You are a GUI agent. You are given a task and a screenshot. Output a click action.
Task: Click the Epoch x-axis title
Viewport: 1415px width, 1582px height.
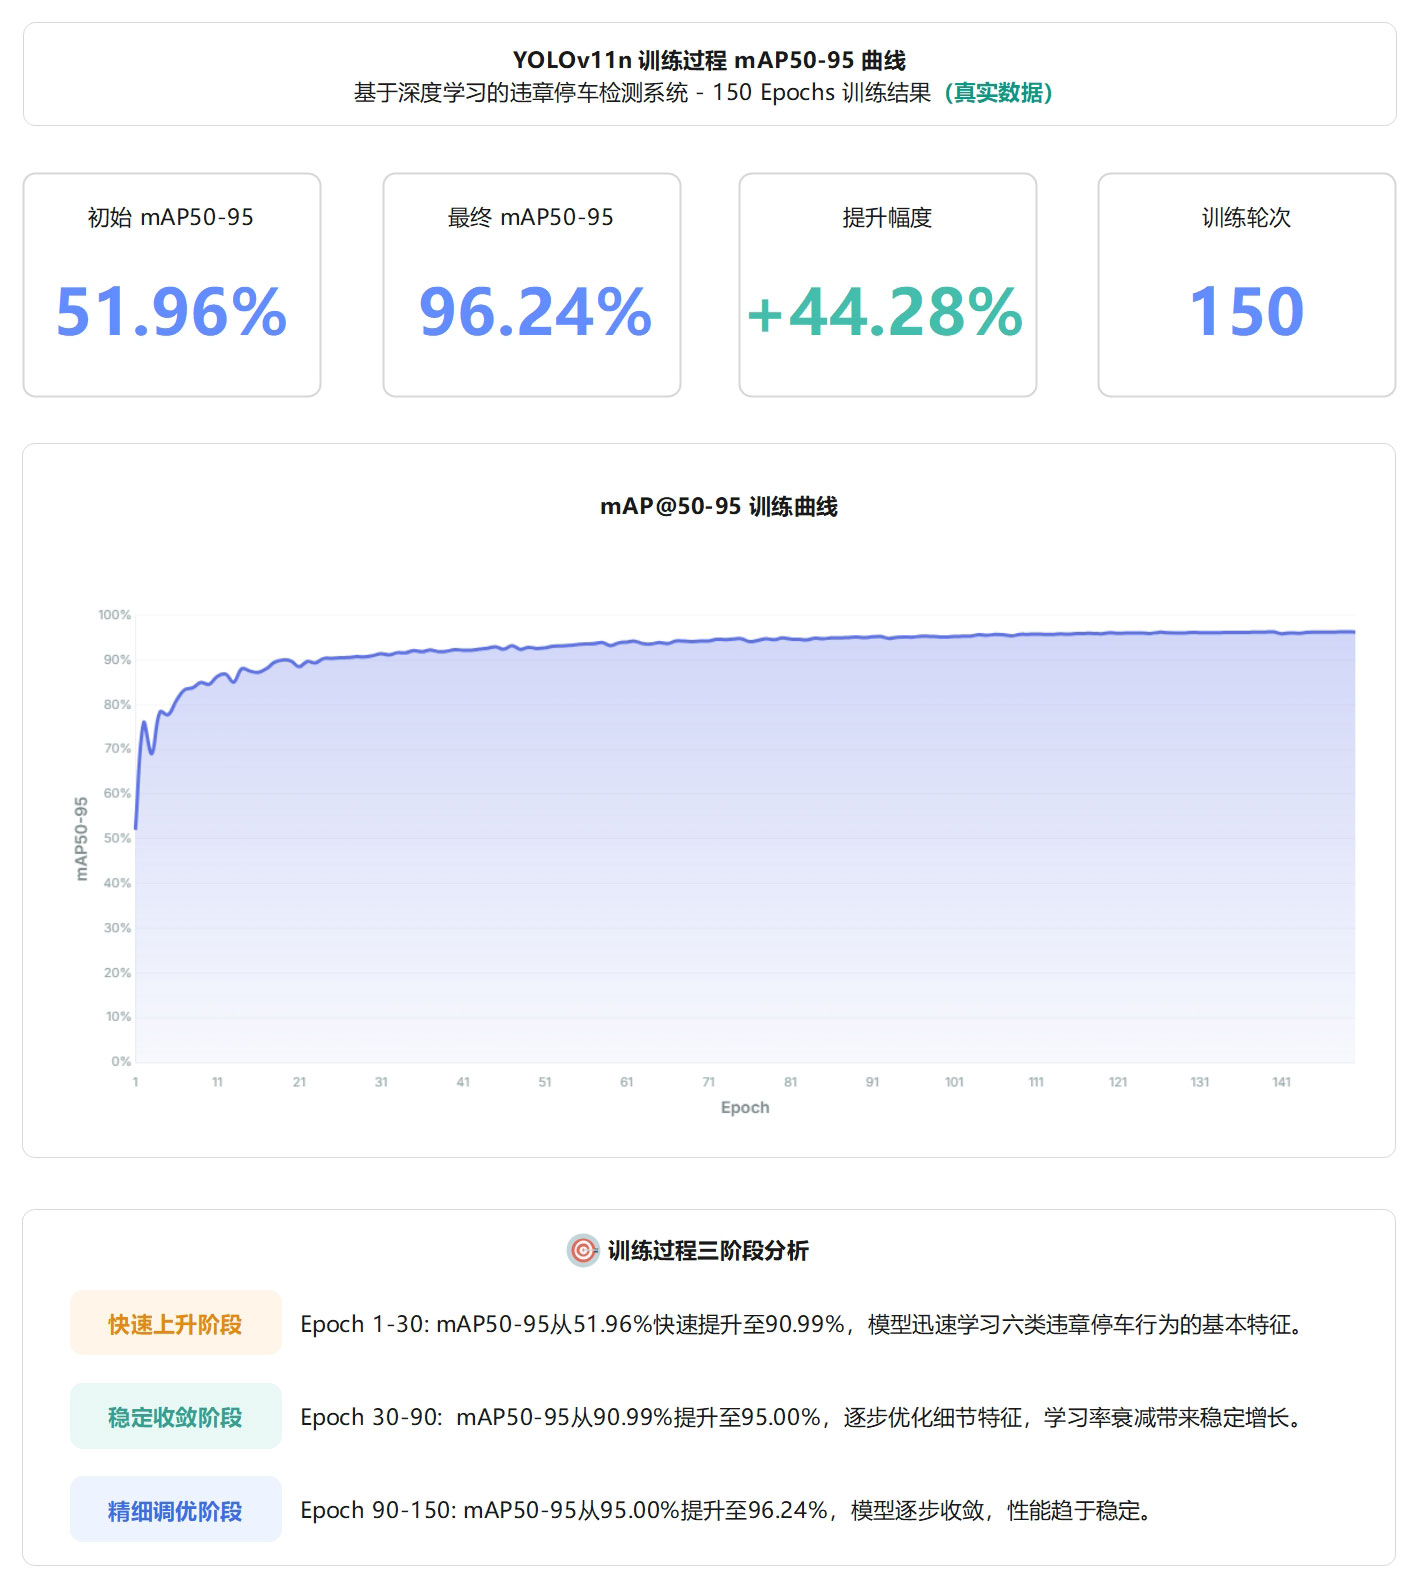[745, 1108]
